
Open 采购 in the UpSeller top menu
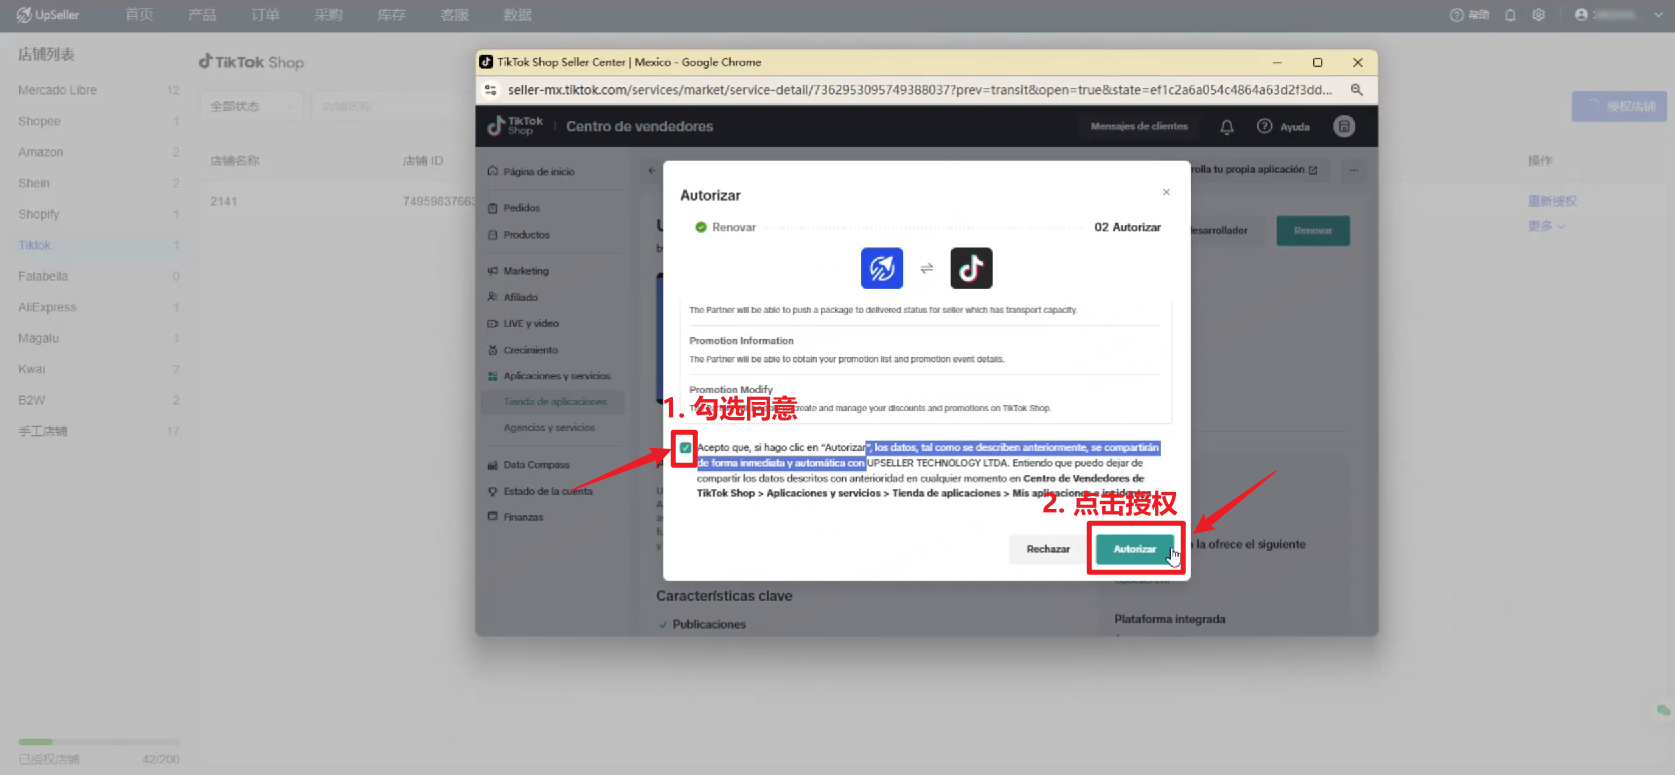click(328, 15)
